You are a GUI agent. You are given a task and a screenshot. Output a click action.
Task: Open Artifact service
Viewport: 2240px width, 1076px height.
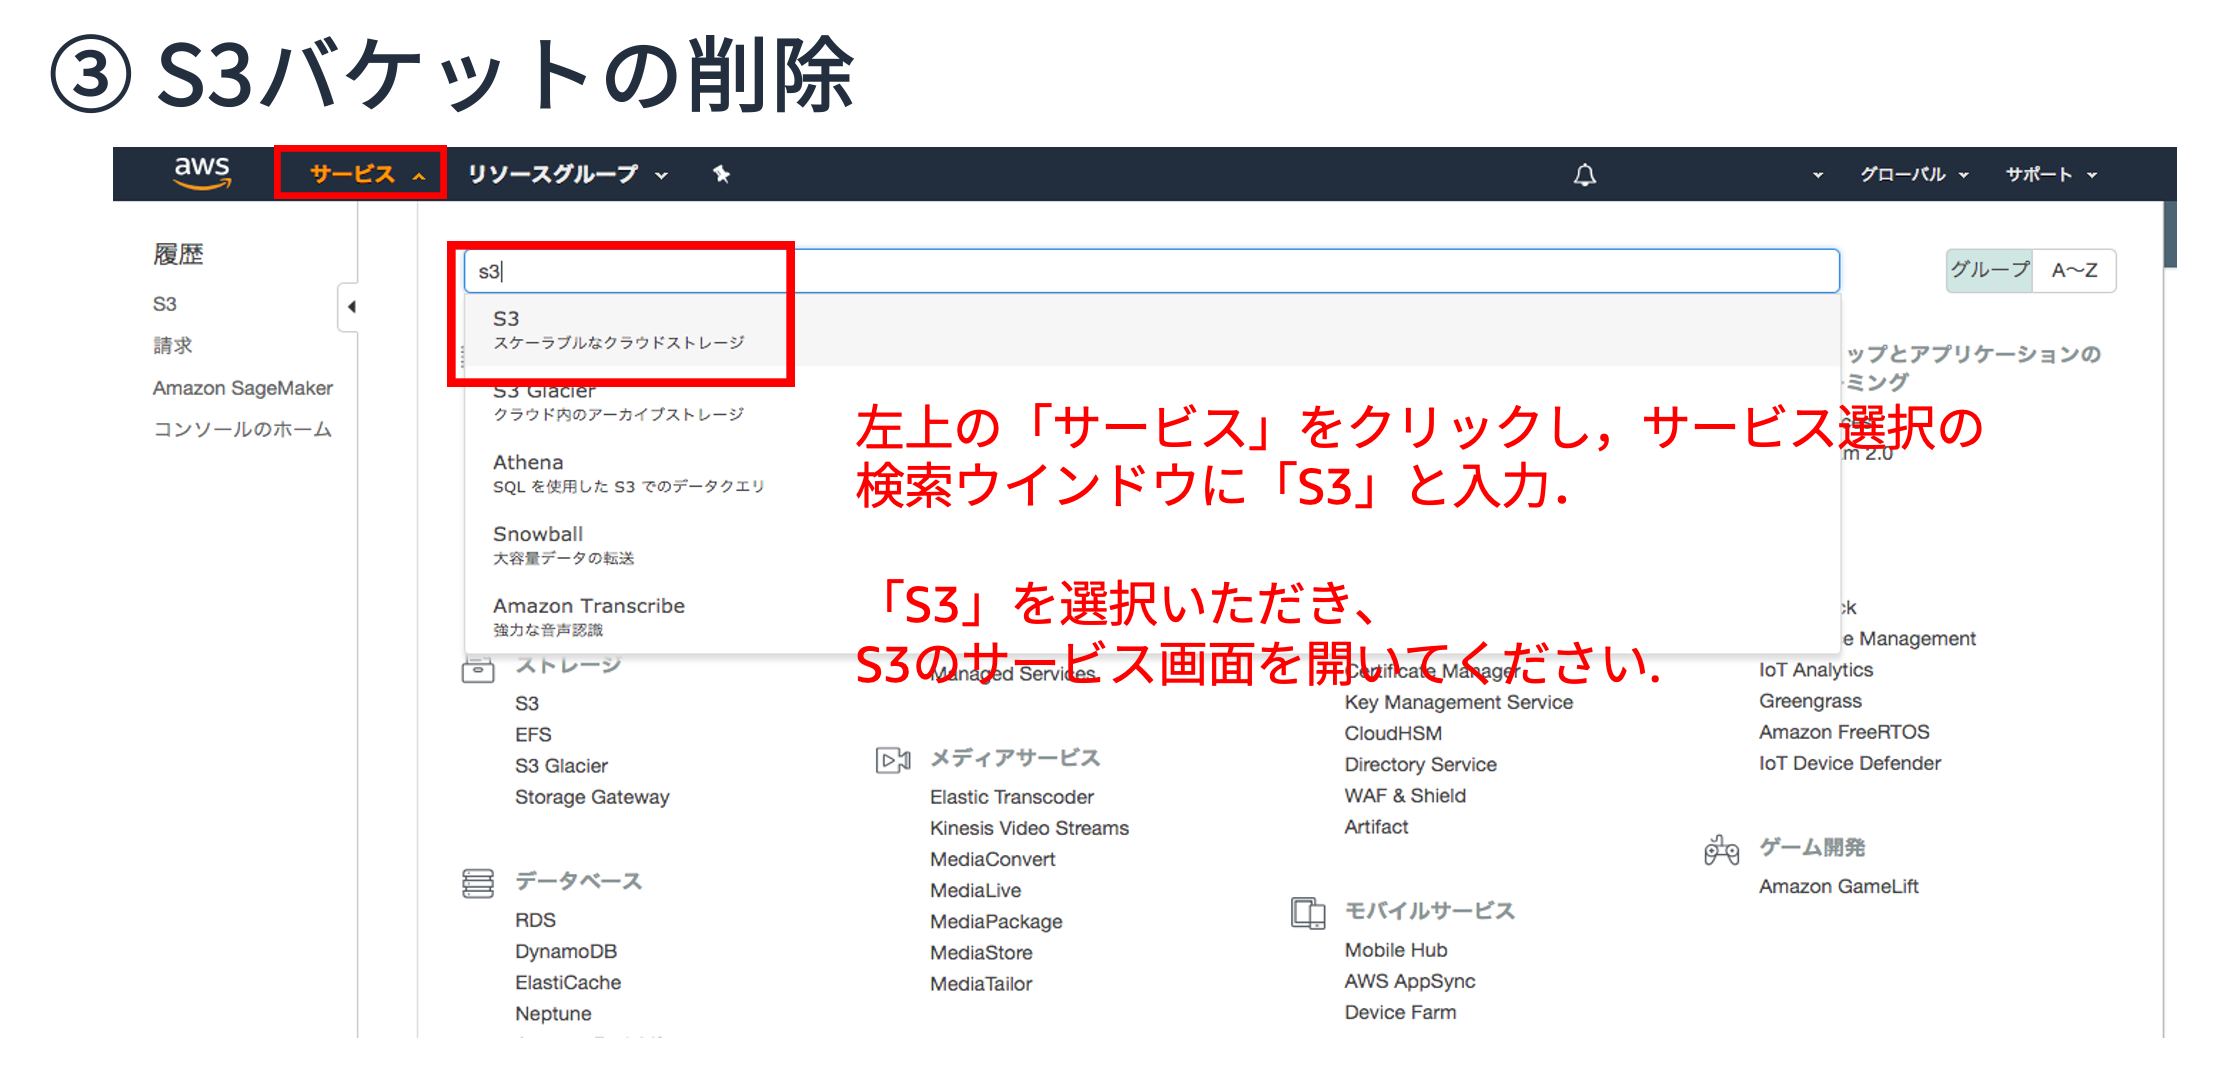pyautogui.click(x=1376, y=826)
